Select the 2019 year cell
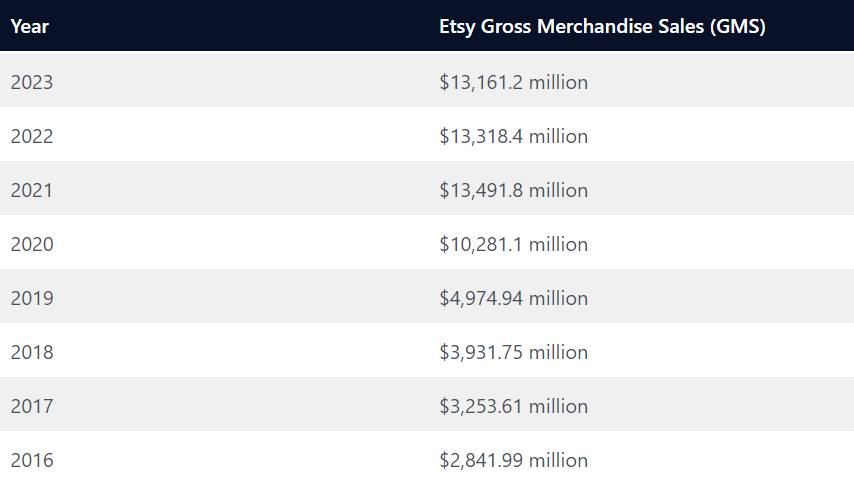854x484 pixels. (32, 298)
